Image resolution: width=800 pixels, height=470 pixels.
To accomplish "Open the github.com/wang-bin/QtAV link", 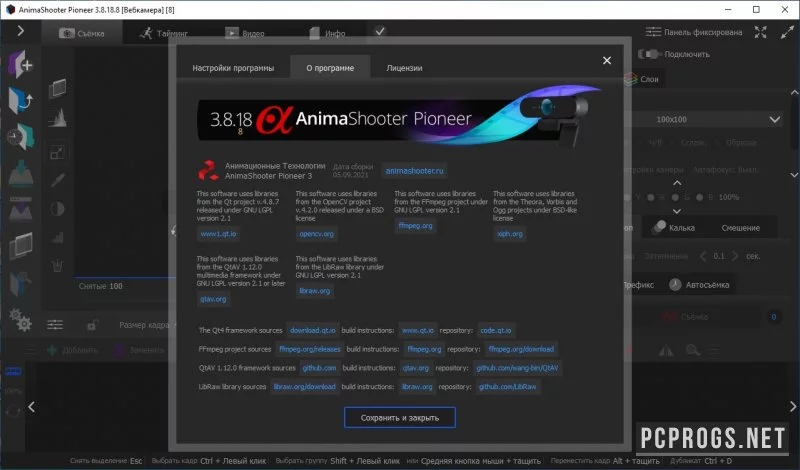I will coord(517,367).
